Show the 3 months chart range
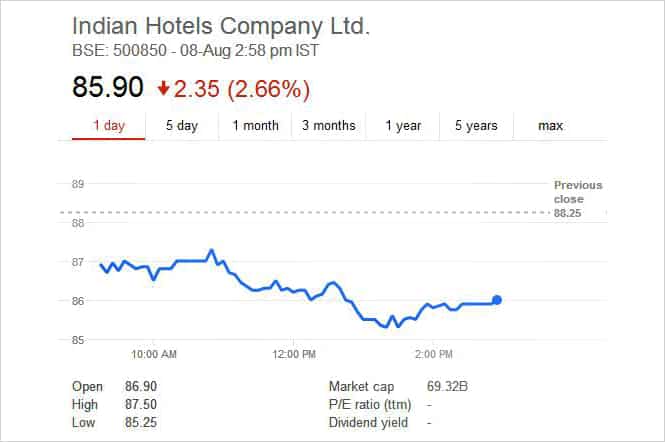Screen dimensions: 665x442 pyautogui.click(x=329, y=126)
